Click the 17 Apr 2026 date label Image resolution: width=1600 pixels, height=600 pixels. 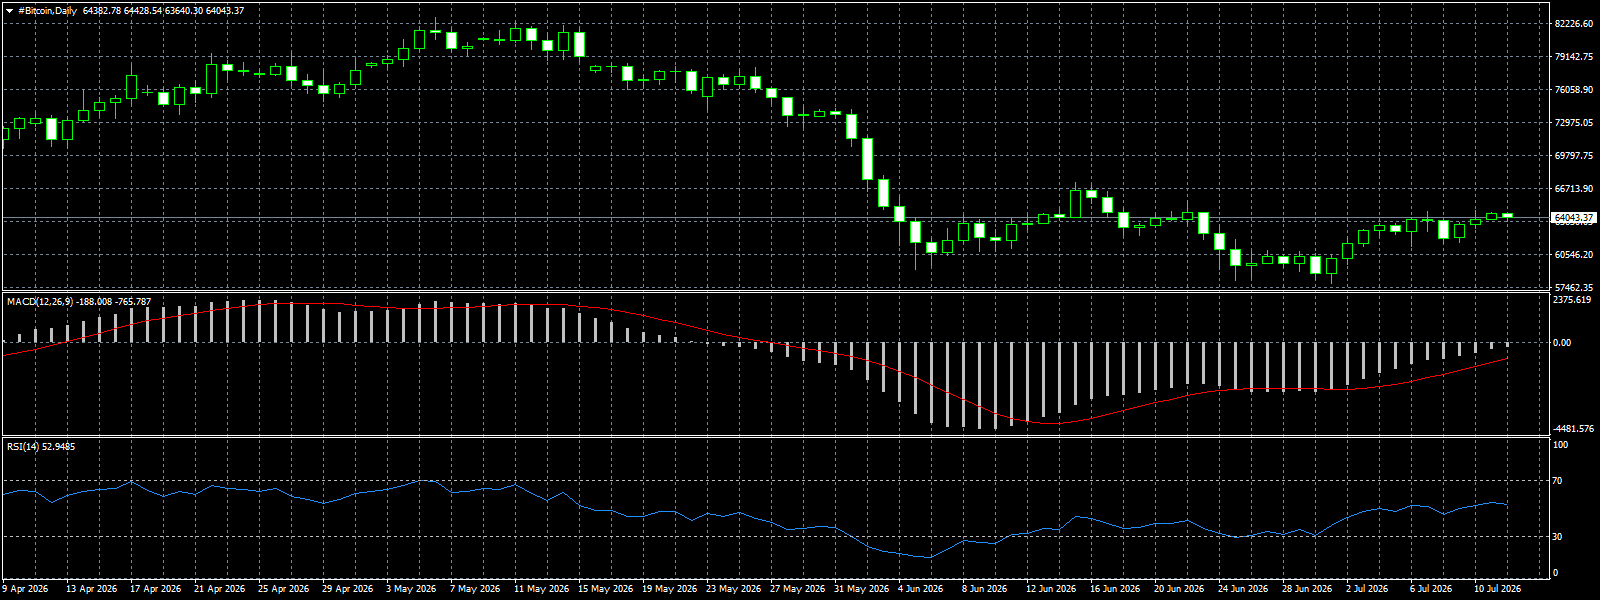(x=156, y=589)
